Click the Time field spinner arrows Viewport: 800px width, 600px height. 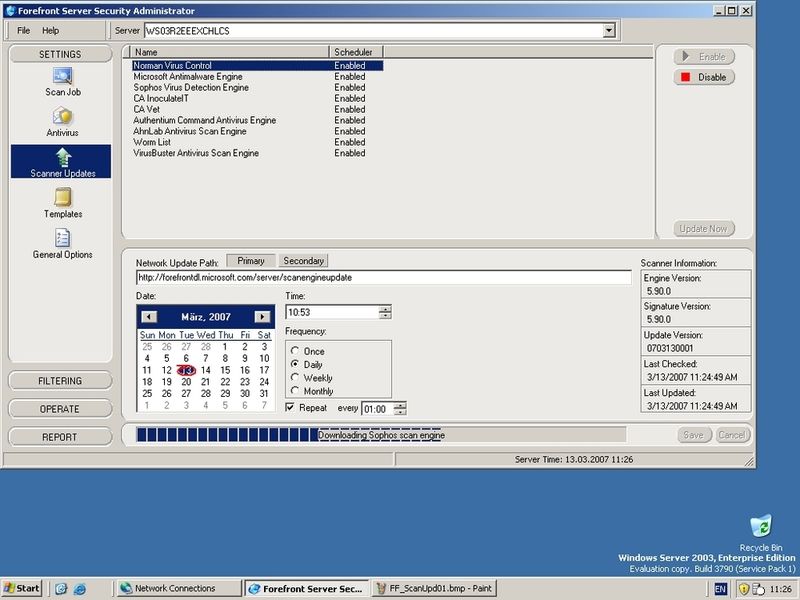tap(386, 312)
